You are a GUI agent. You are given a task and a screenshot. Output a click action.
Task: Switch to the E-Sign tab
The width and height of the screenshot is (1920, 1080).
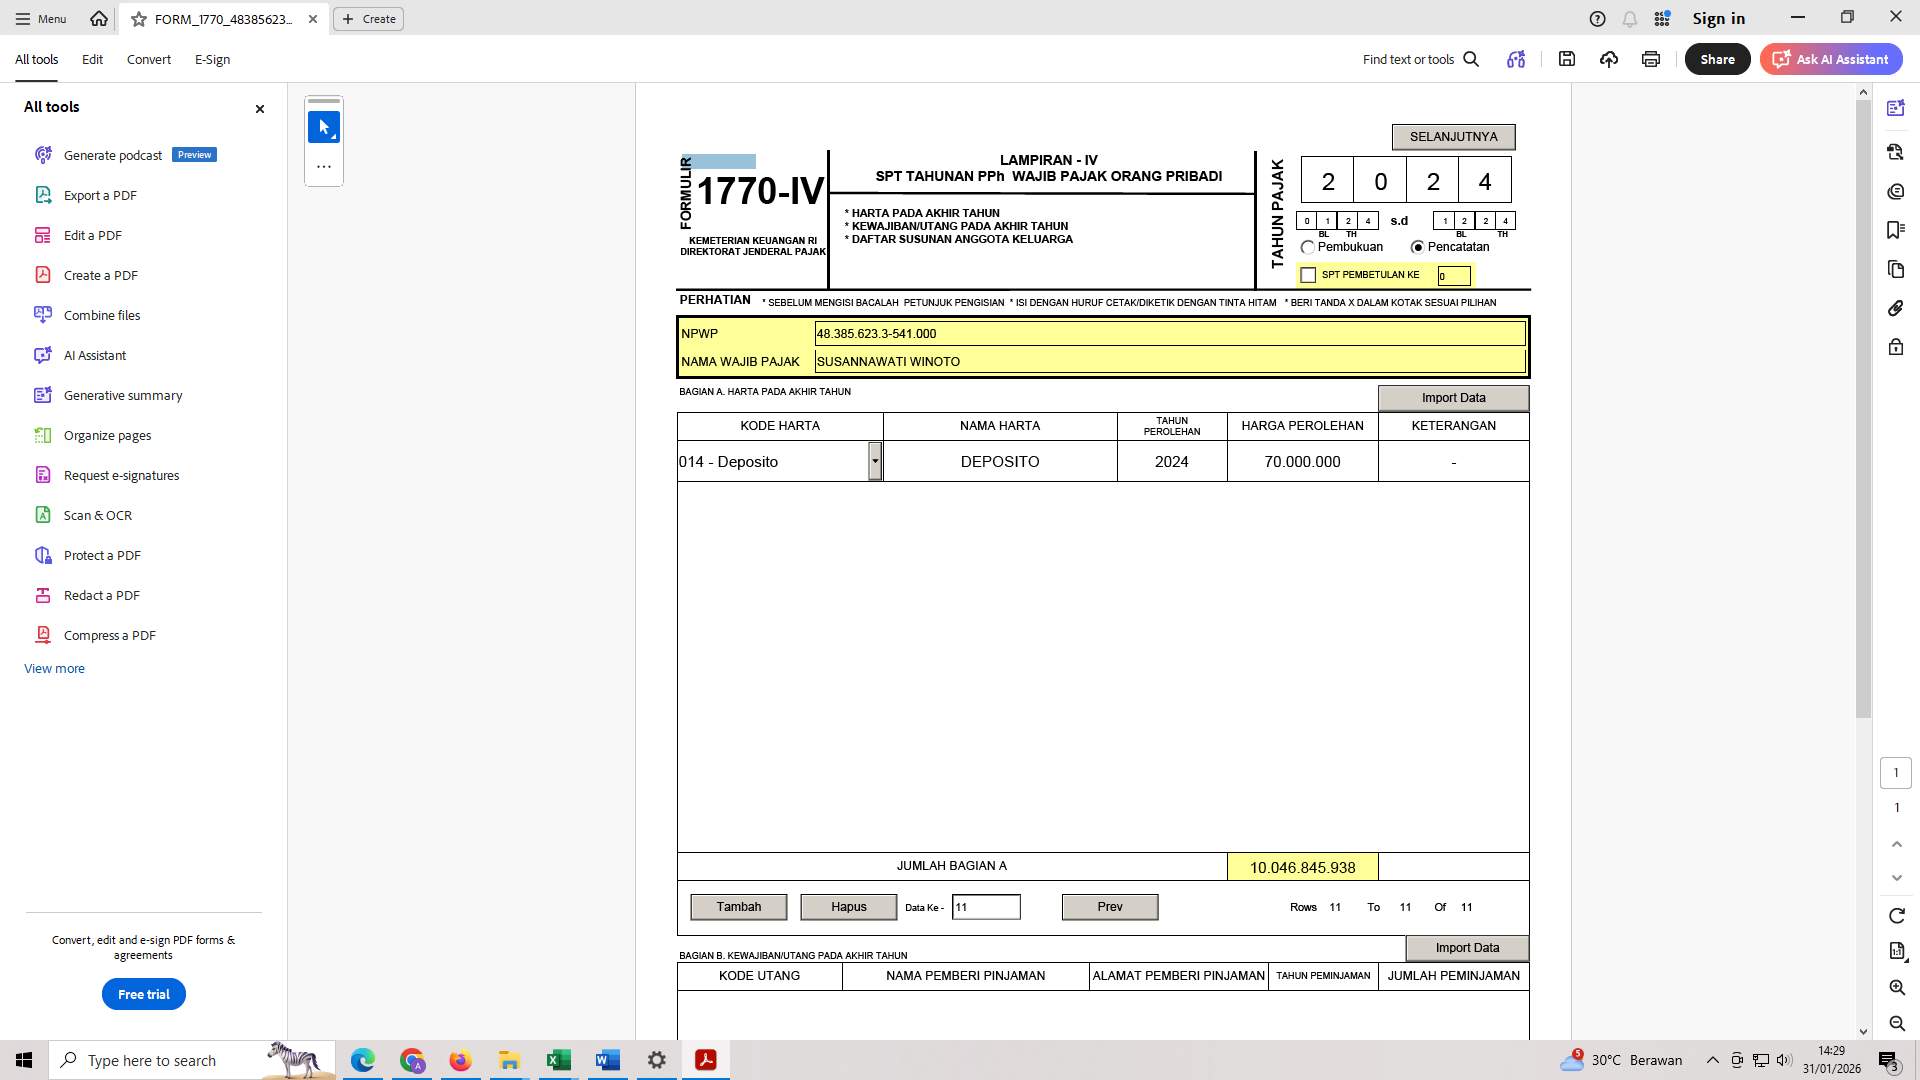(x=211, y=59)
